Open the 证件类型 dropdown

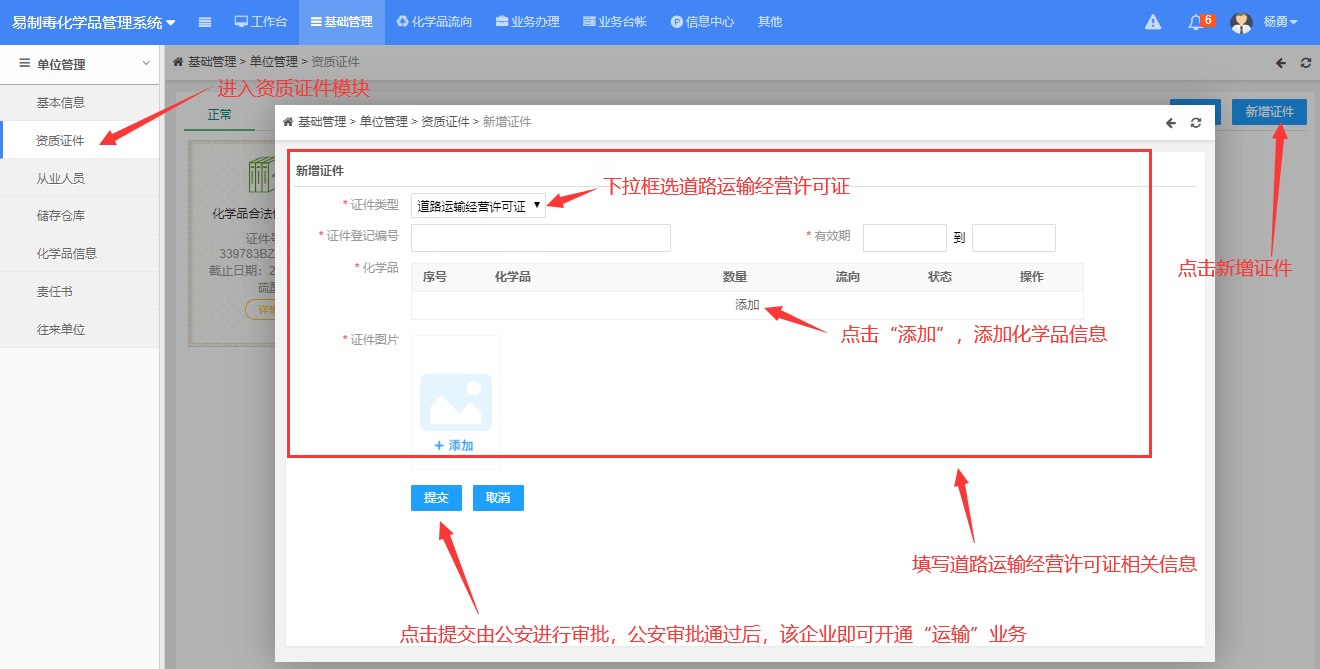[x=478, y=206]
